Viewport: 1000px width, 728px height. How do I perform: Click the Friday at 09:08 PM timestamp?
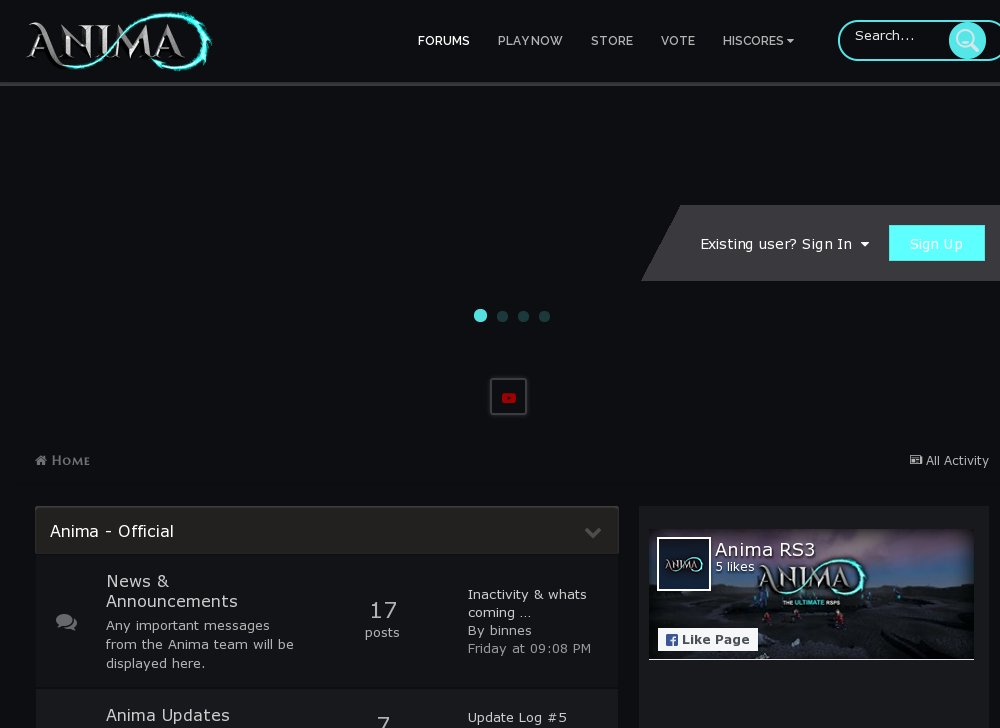coord(529,648)
